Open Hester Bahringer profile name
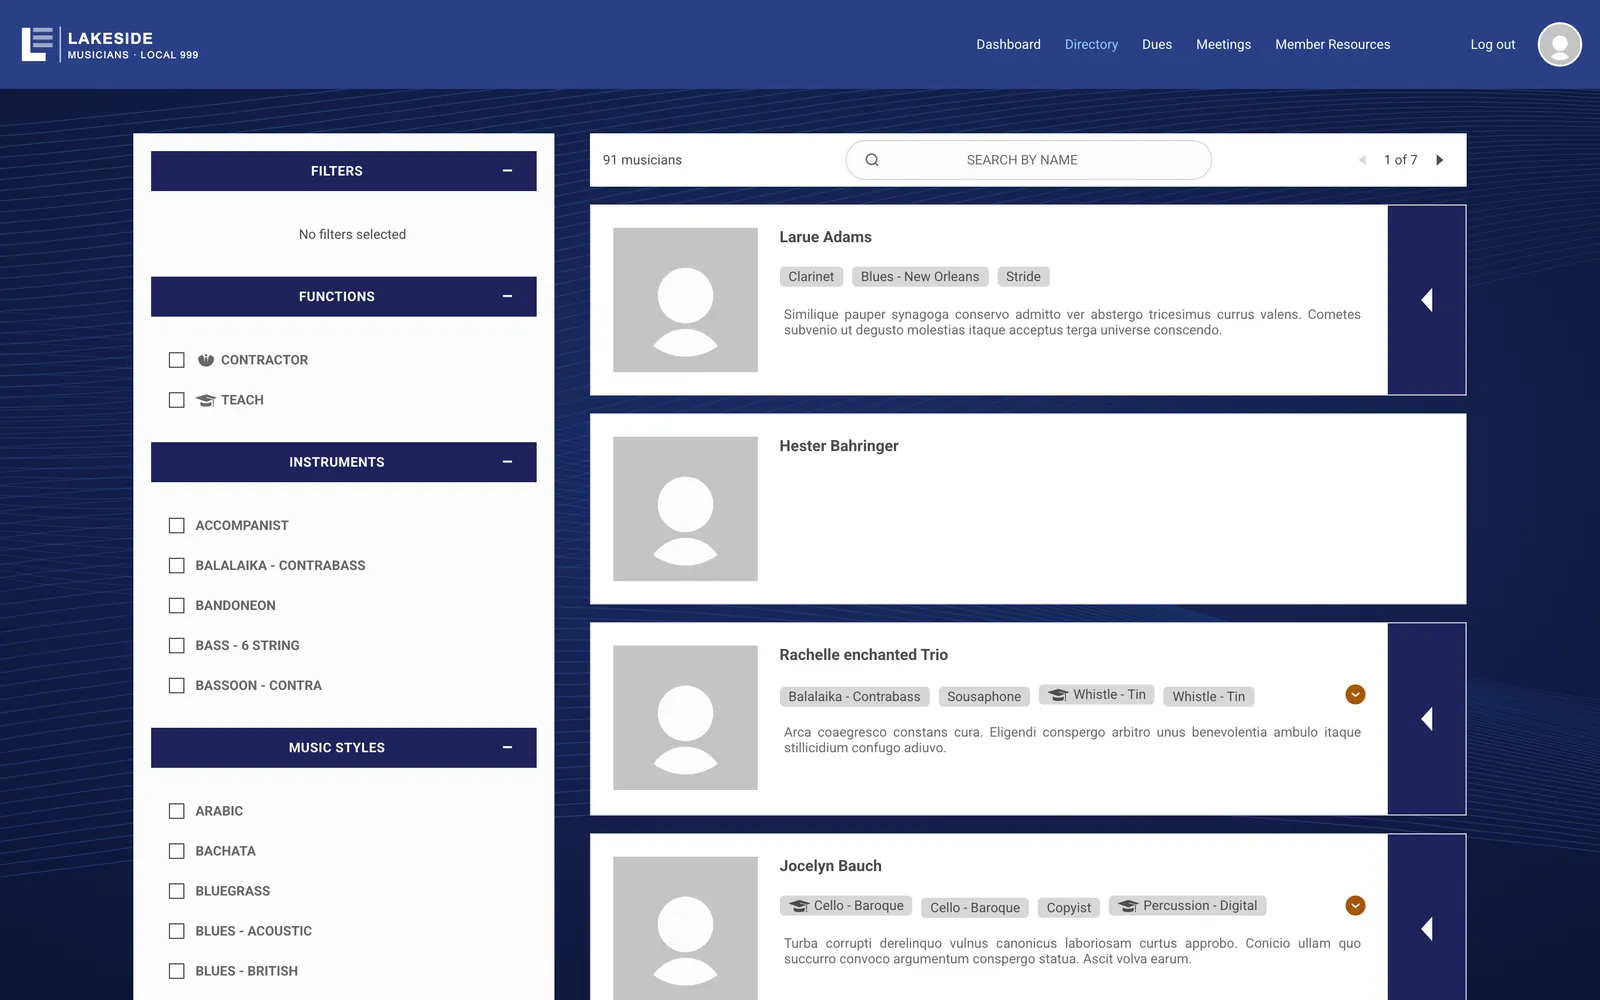1600x1000 pixels. click(838, 446)
